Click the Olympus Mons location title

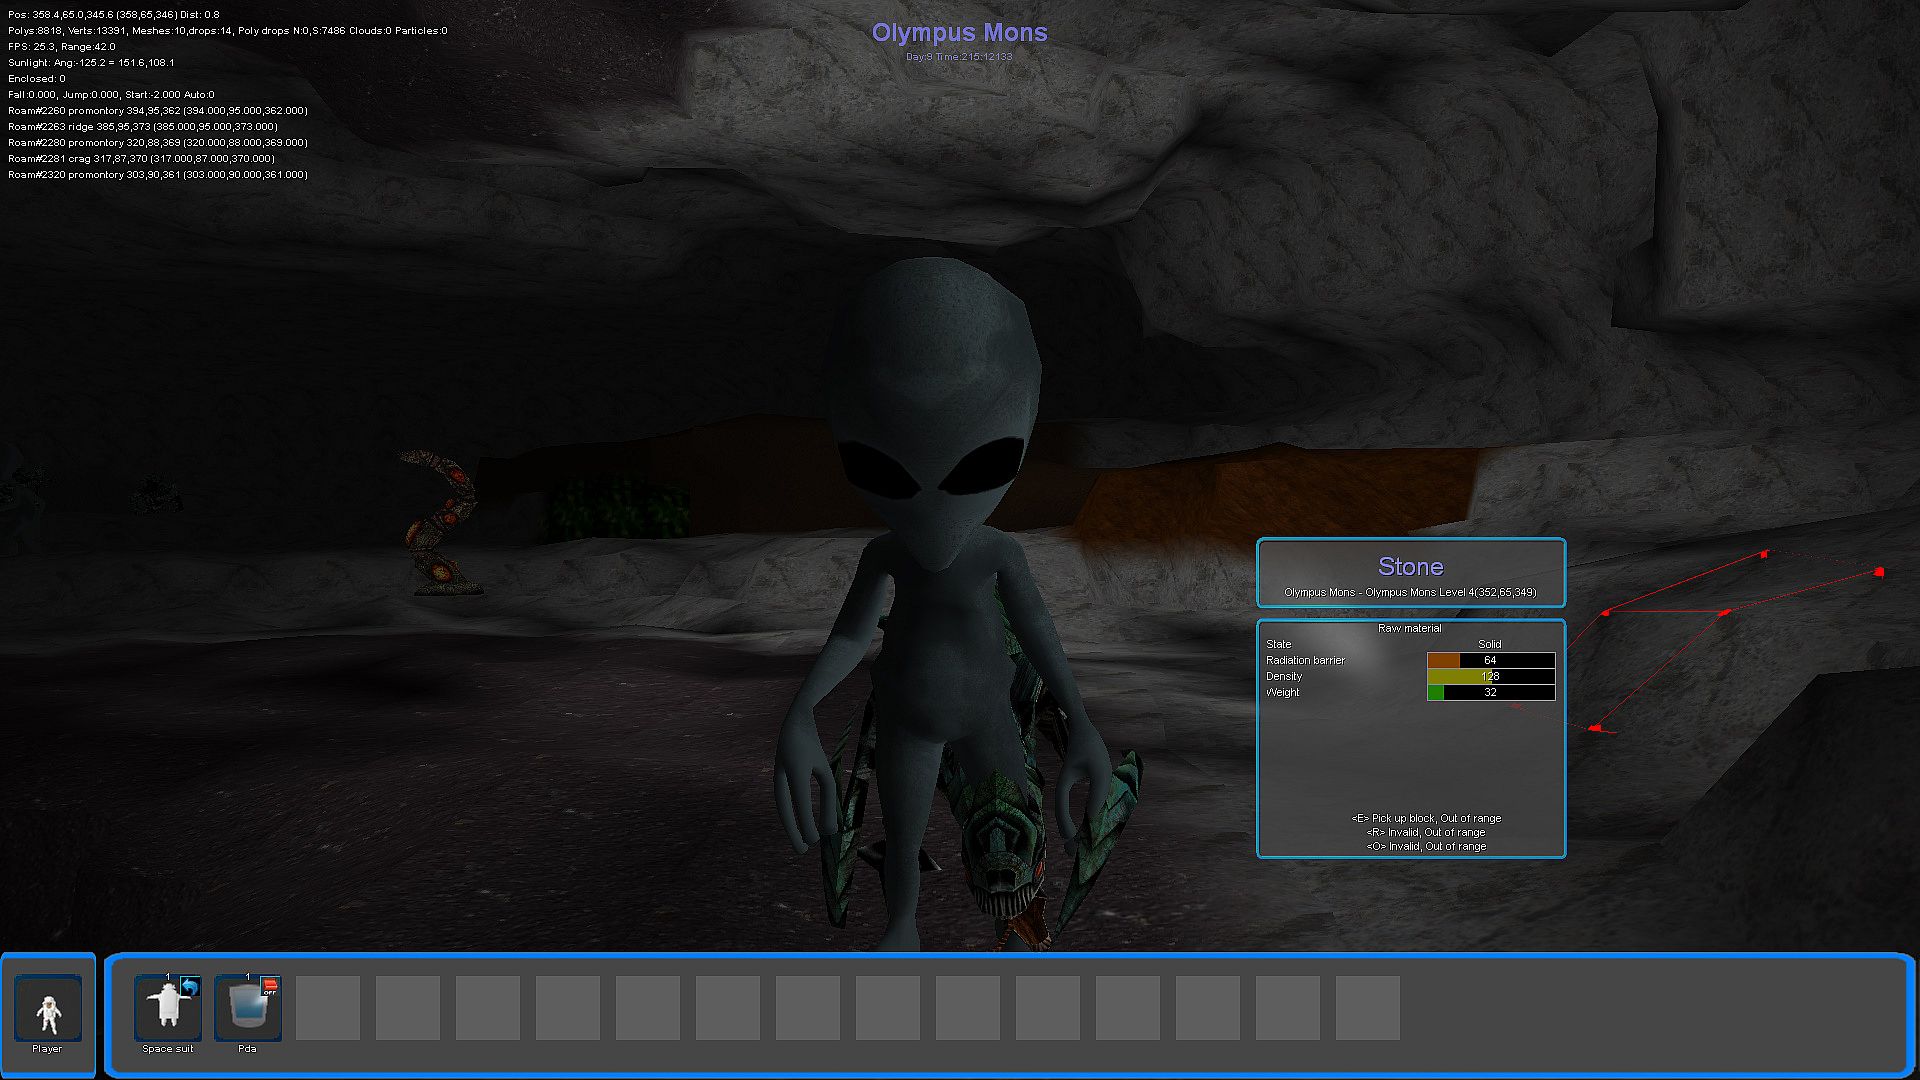pos(959,33)
